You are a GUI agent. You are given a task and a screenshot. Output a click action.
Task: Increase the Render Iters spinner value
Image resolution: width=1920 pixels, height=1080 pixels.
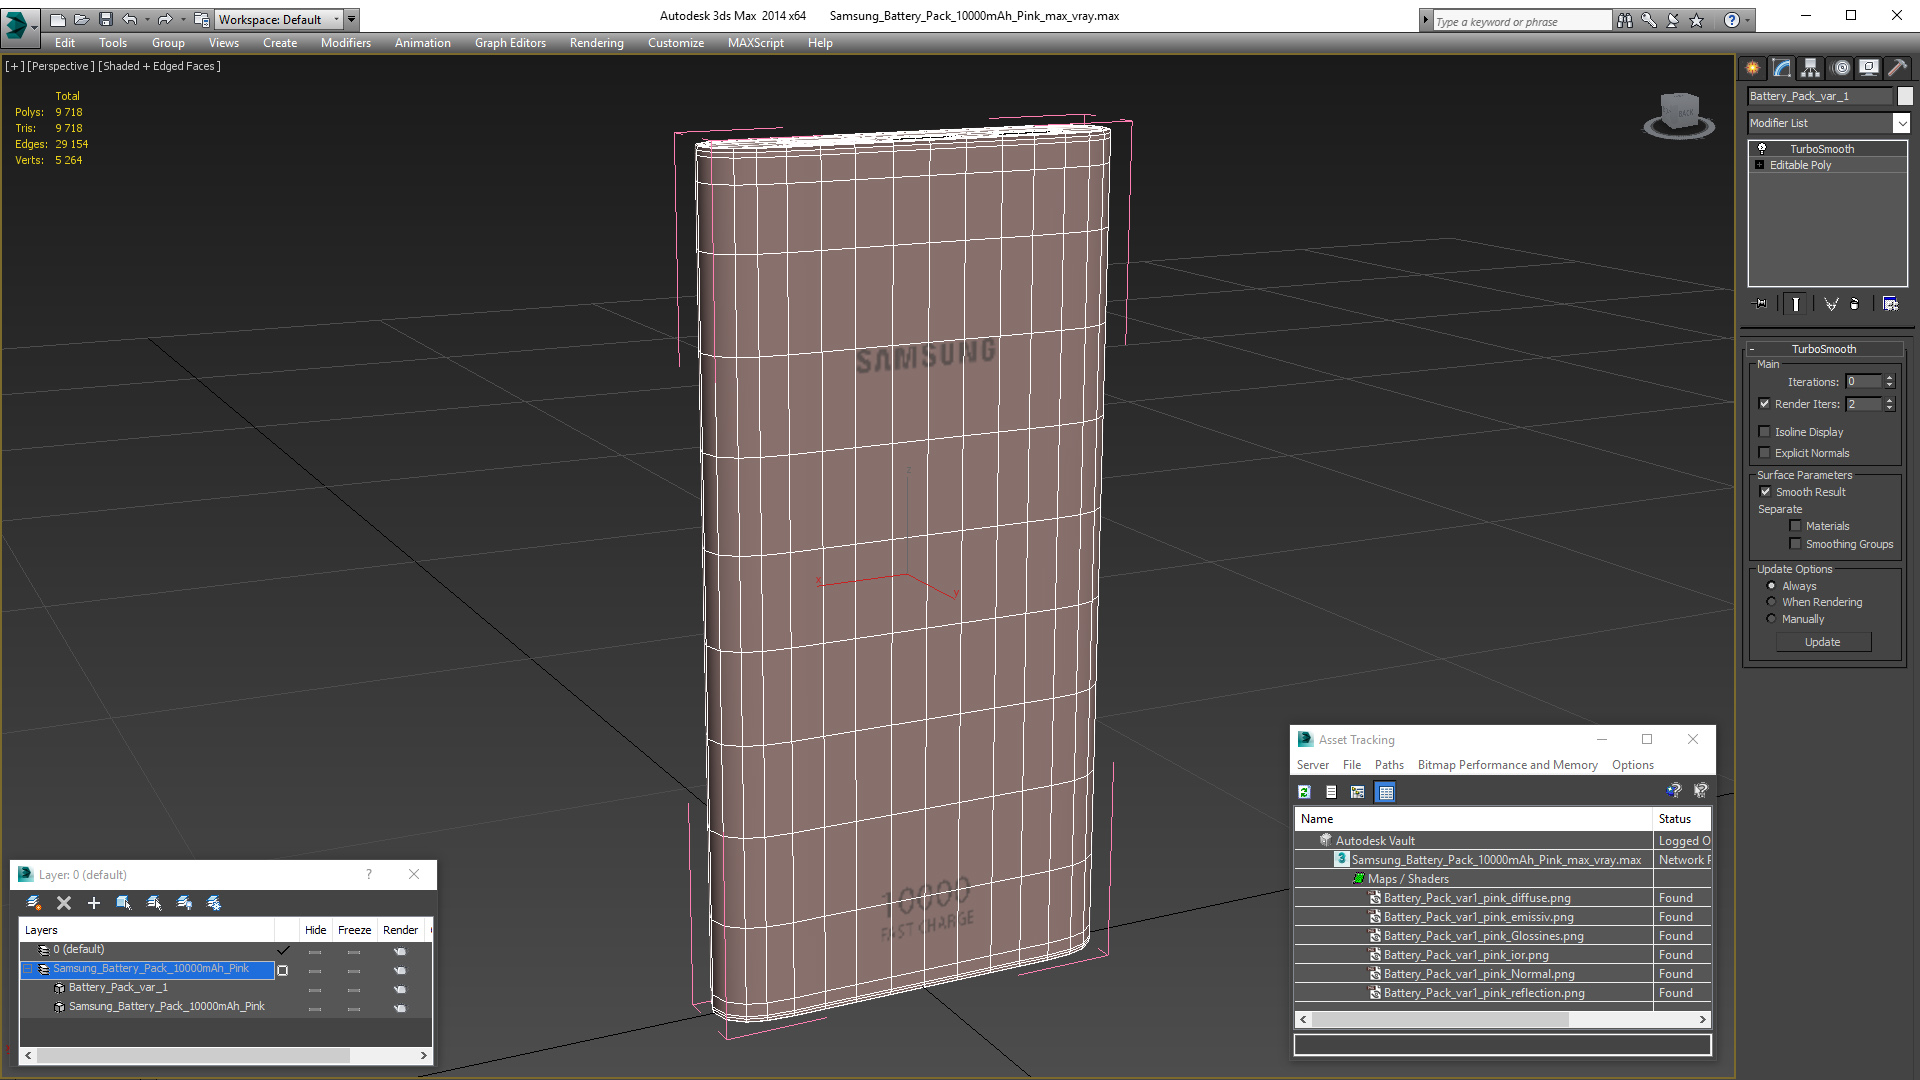1889,400
